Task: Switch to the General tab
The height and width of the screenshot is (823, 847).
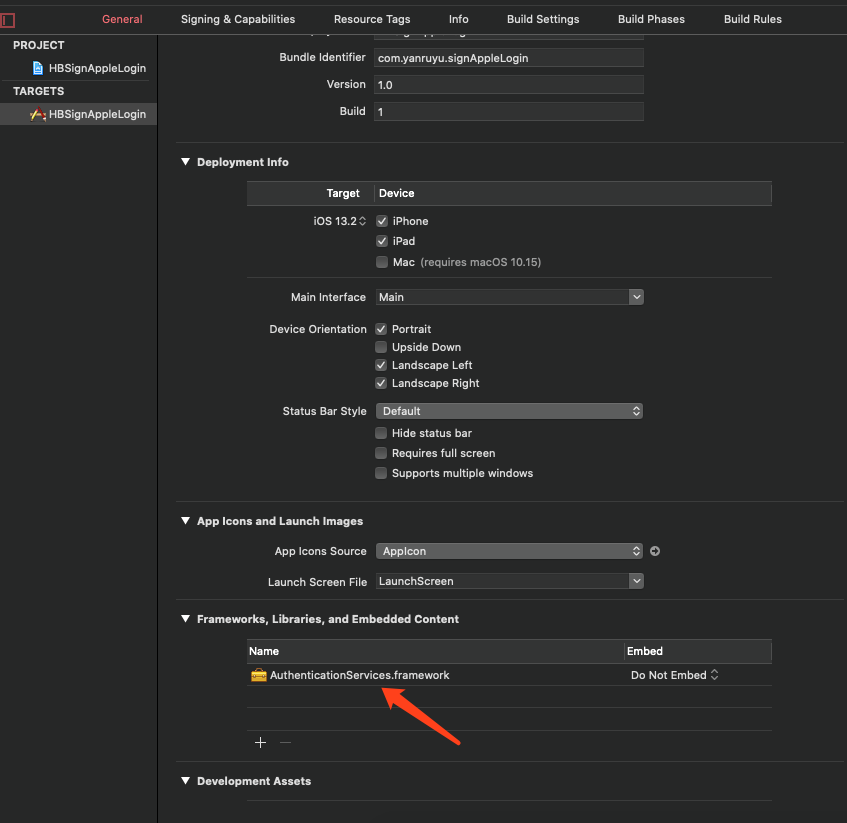Action: (122, 19)
